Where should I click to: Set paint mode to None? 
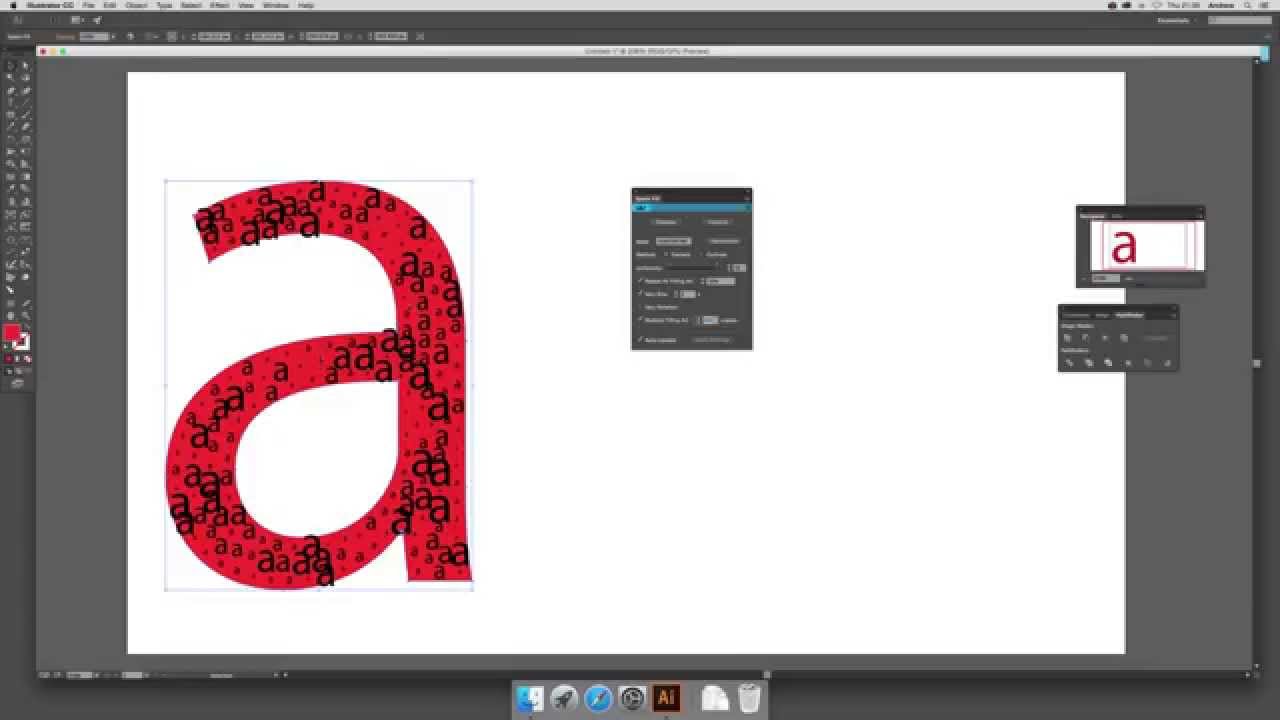(x=27, y=358)
